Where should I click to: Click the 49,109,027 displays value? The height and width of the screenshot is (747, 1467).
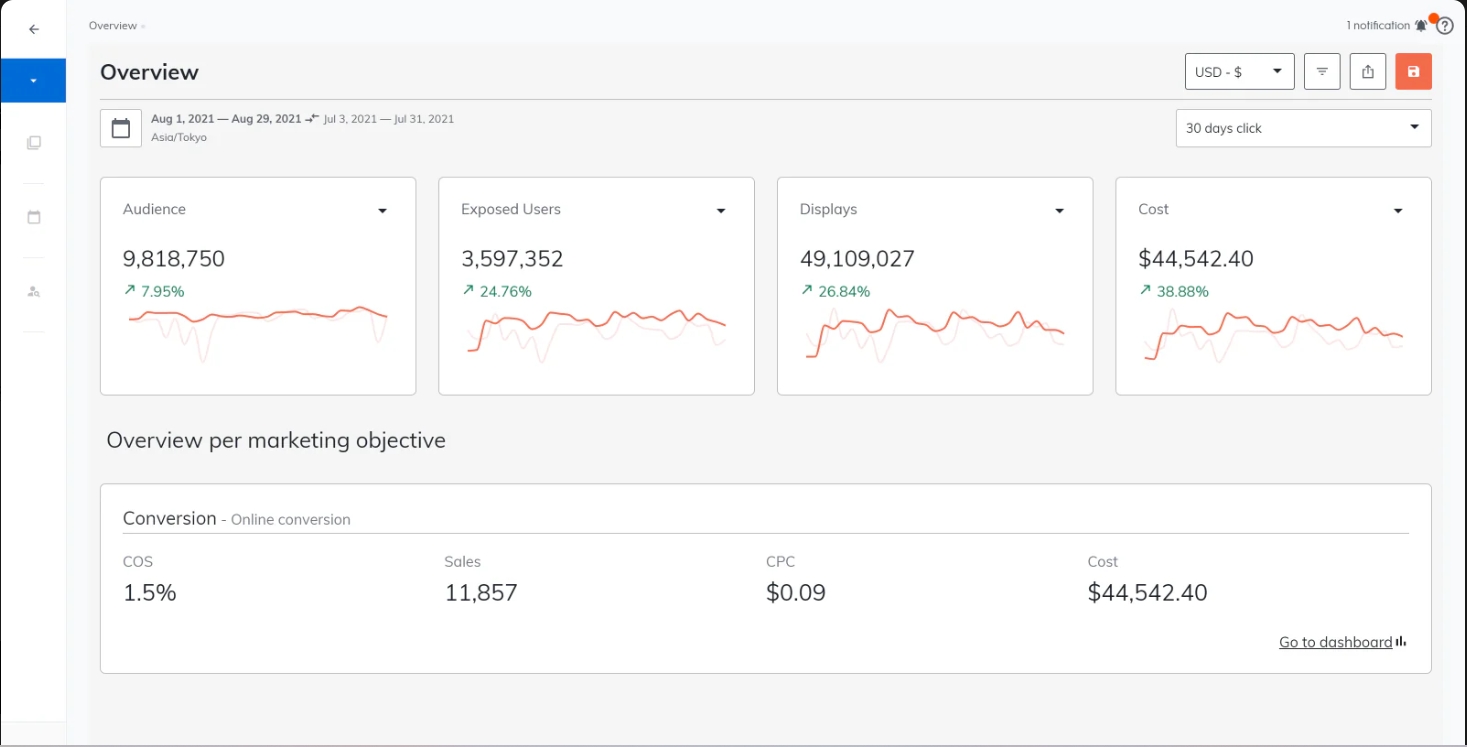click(x=857, y=259)
